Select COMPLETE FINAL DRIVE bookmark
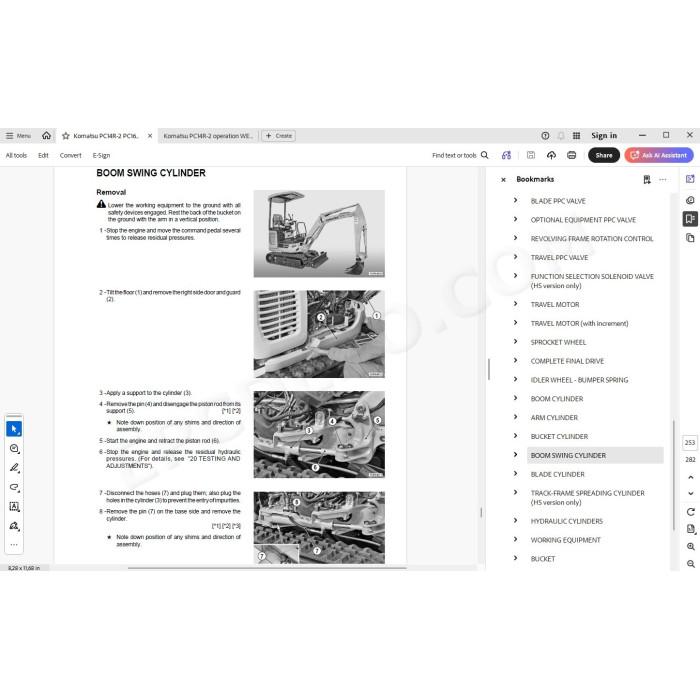The width and height of the screenshot is (700, 700). click(x=567, y=361)
